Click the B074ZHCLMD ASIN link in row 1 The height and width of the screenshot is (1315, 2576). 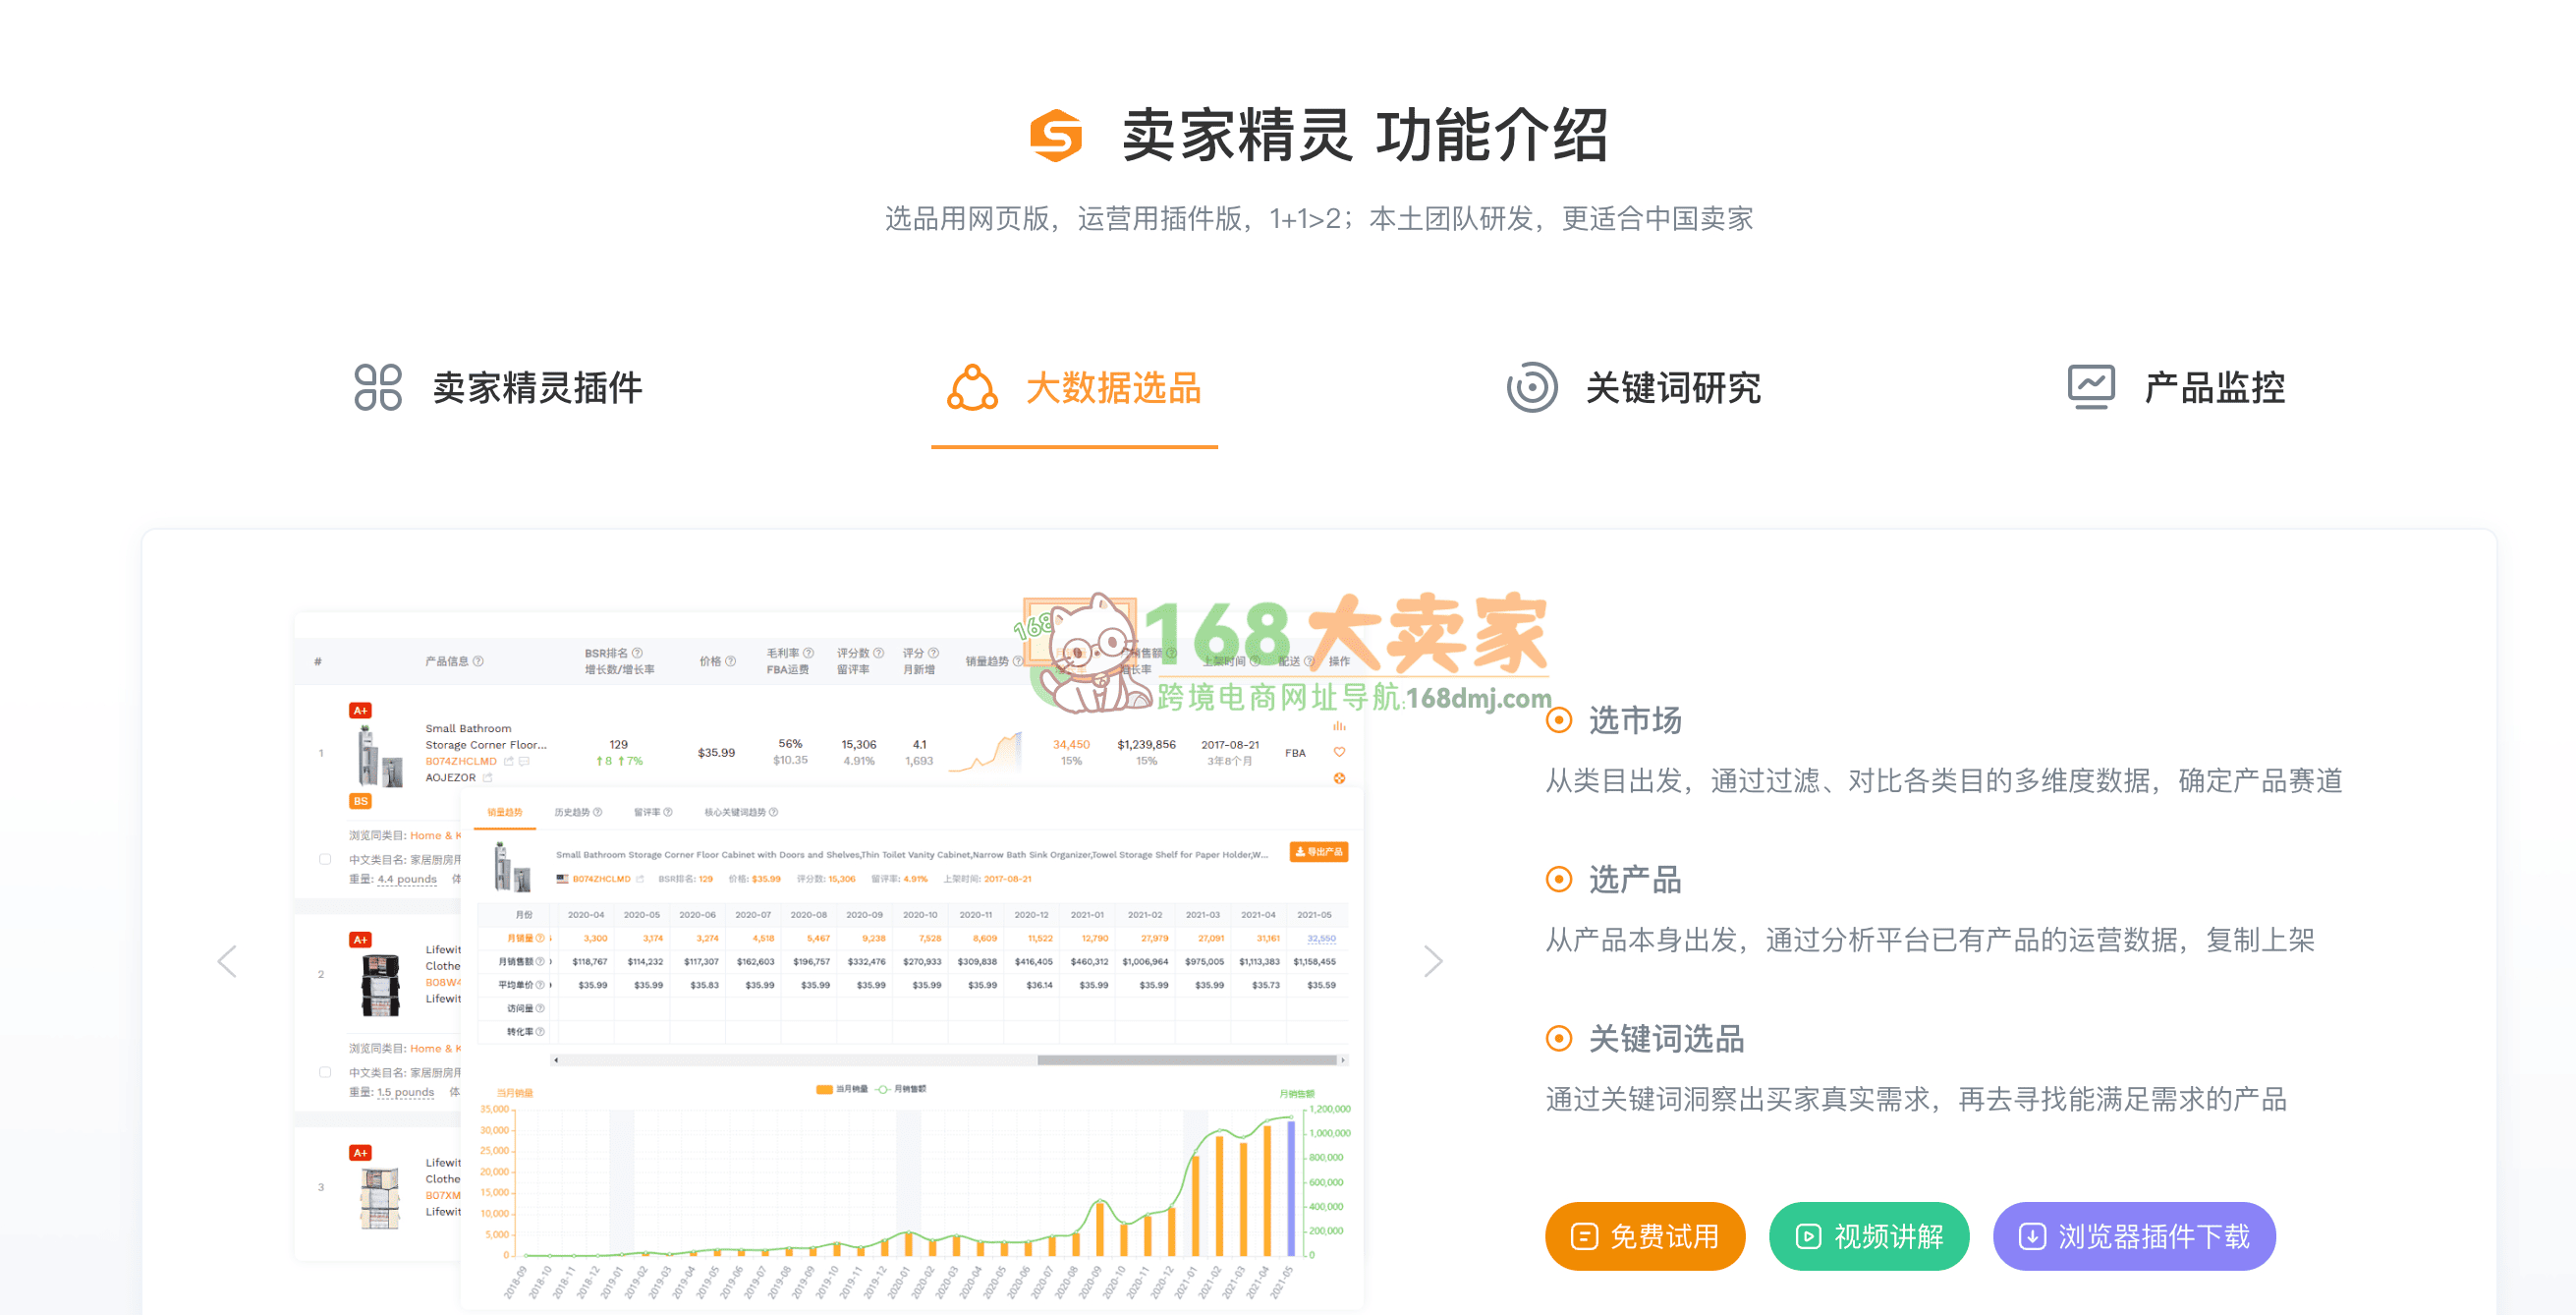pyautogui.click(x=460, y=761)
